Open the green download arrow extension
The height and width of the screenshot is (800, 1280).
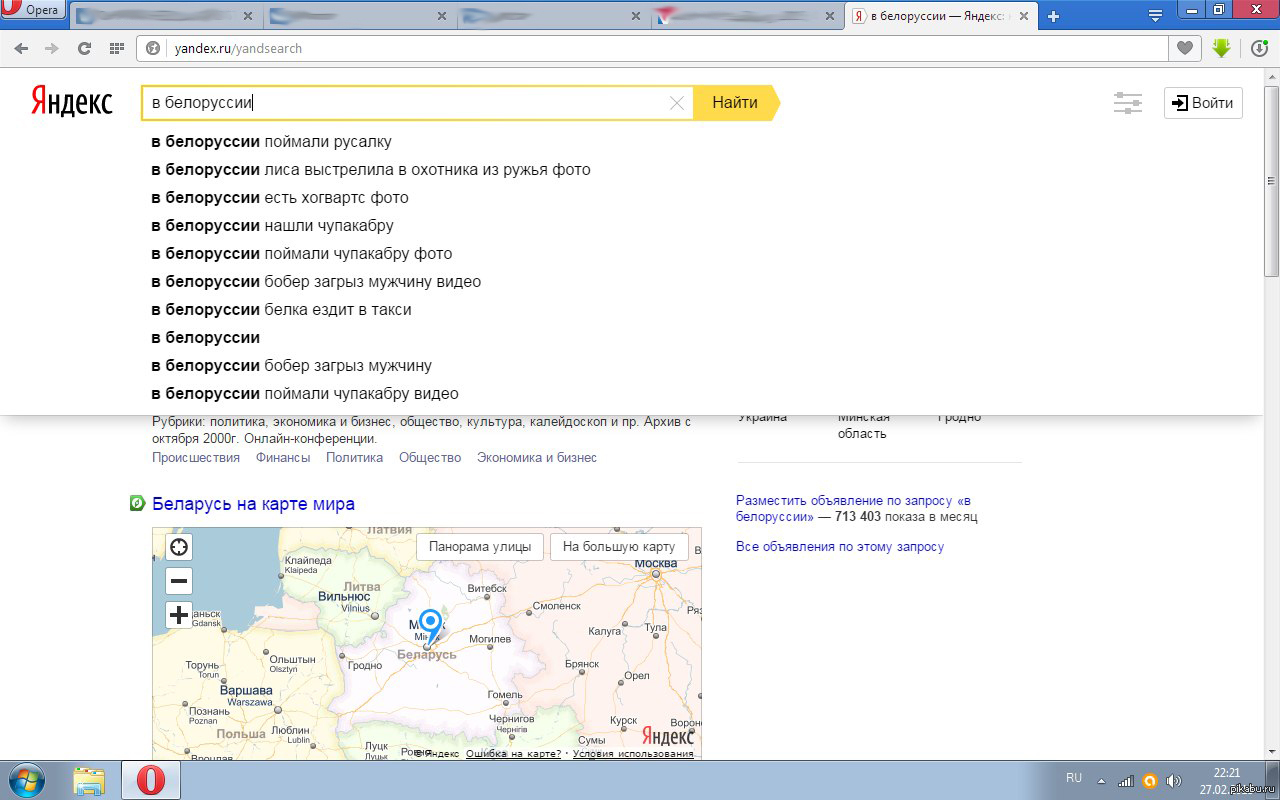[1221, 47]
